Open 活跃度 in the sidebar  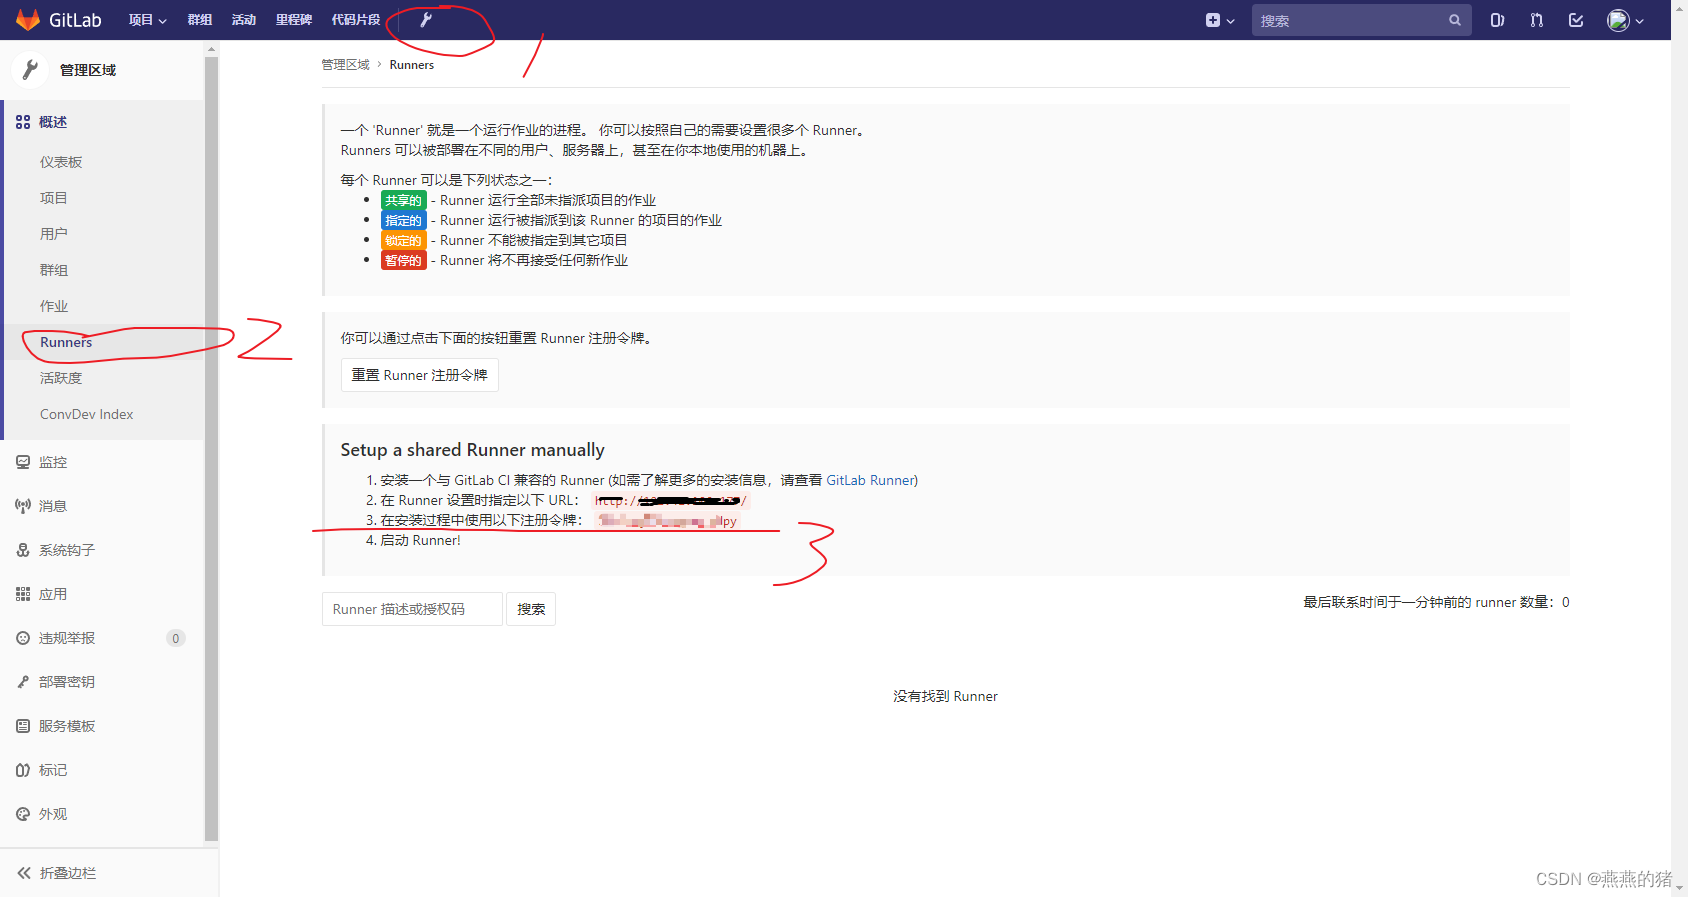click(x=61, y=378)
